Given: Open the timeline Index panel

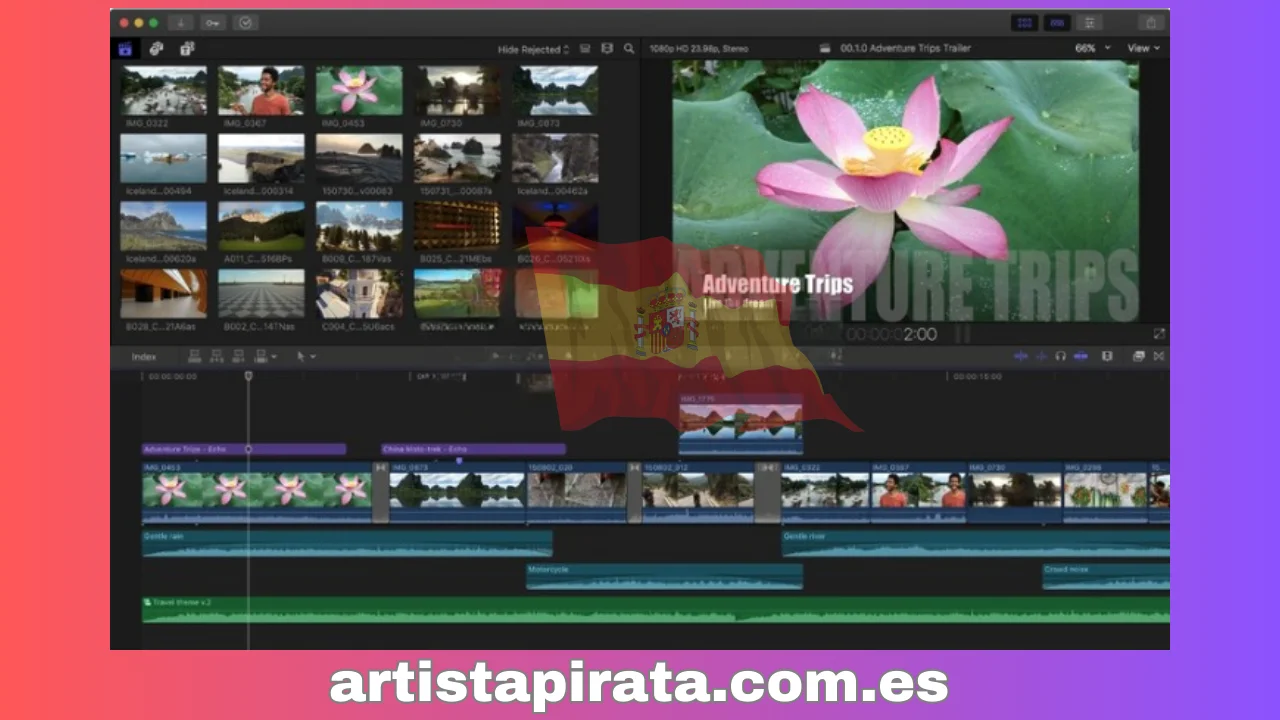Looking at the screenshot, I should [x=144, y=357].
